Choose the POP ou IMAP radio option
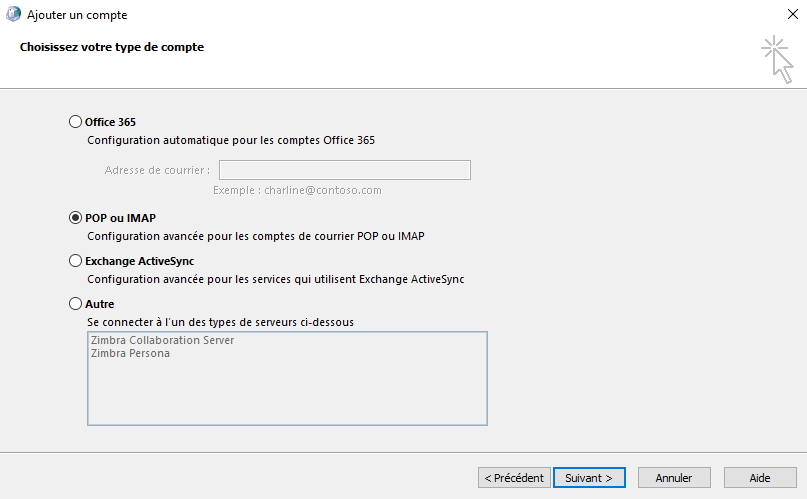The width and height of the screenshot is (807, 499). pos(75,218)
